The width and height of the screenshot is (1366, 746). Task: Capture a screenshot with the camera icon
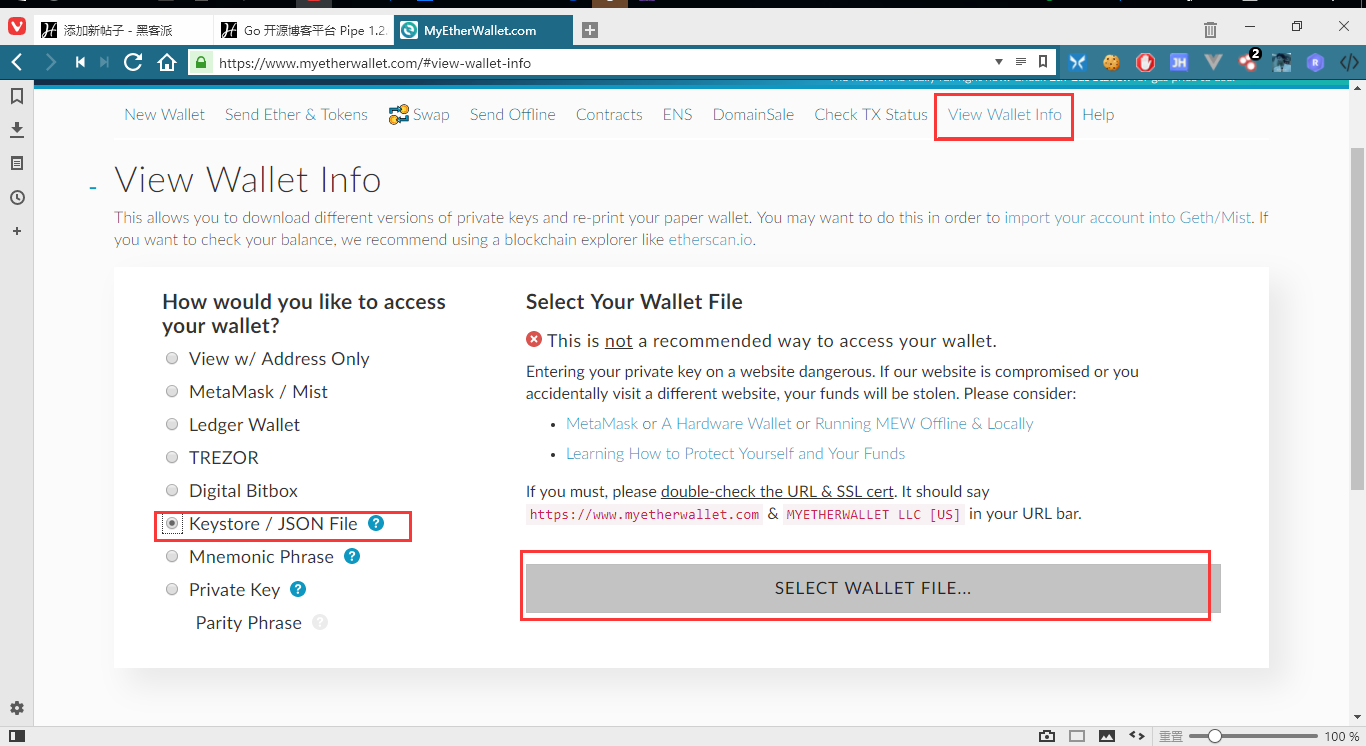point(1047,735)
